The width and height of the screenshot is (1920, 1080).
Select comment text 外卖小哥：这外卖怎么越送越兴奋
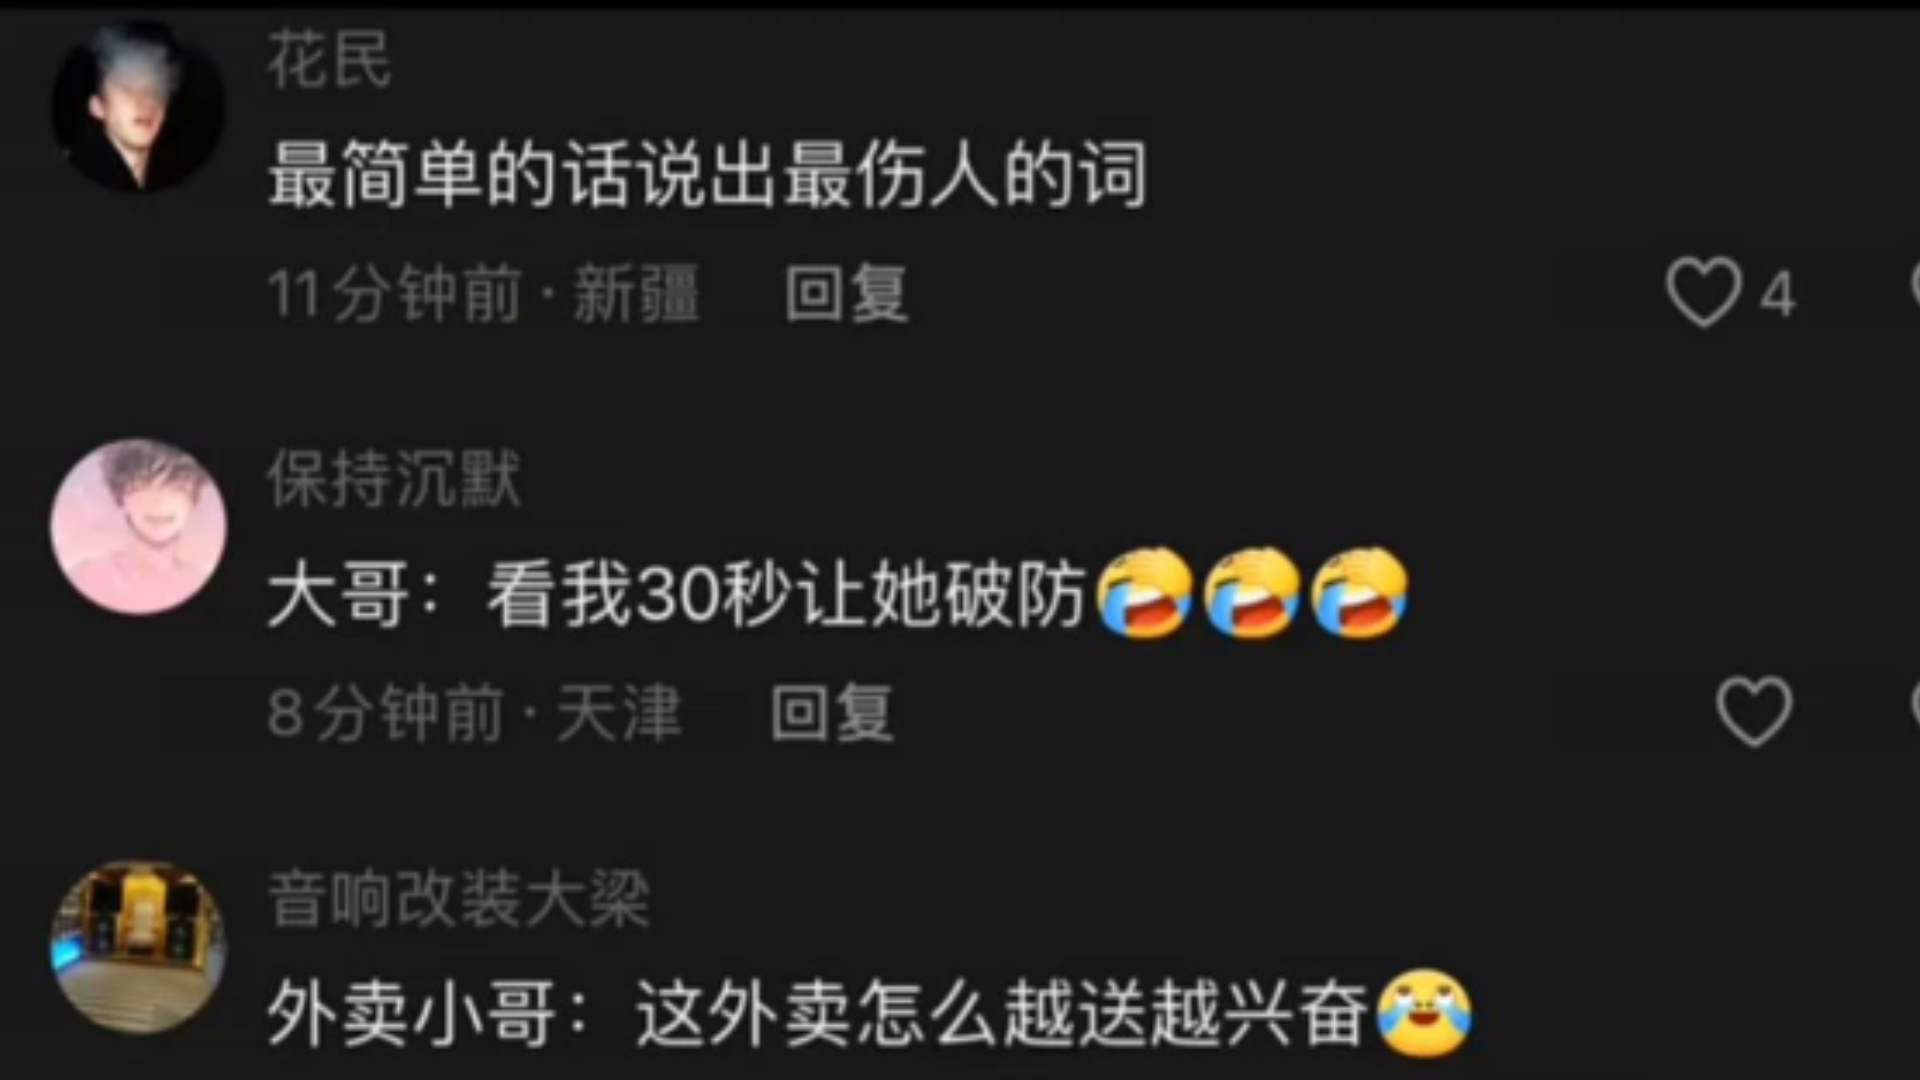coord(818,1015)
